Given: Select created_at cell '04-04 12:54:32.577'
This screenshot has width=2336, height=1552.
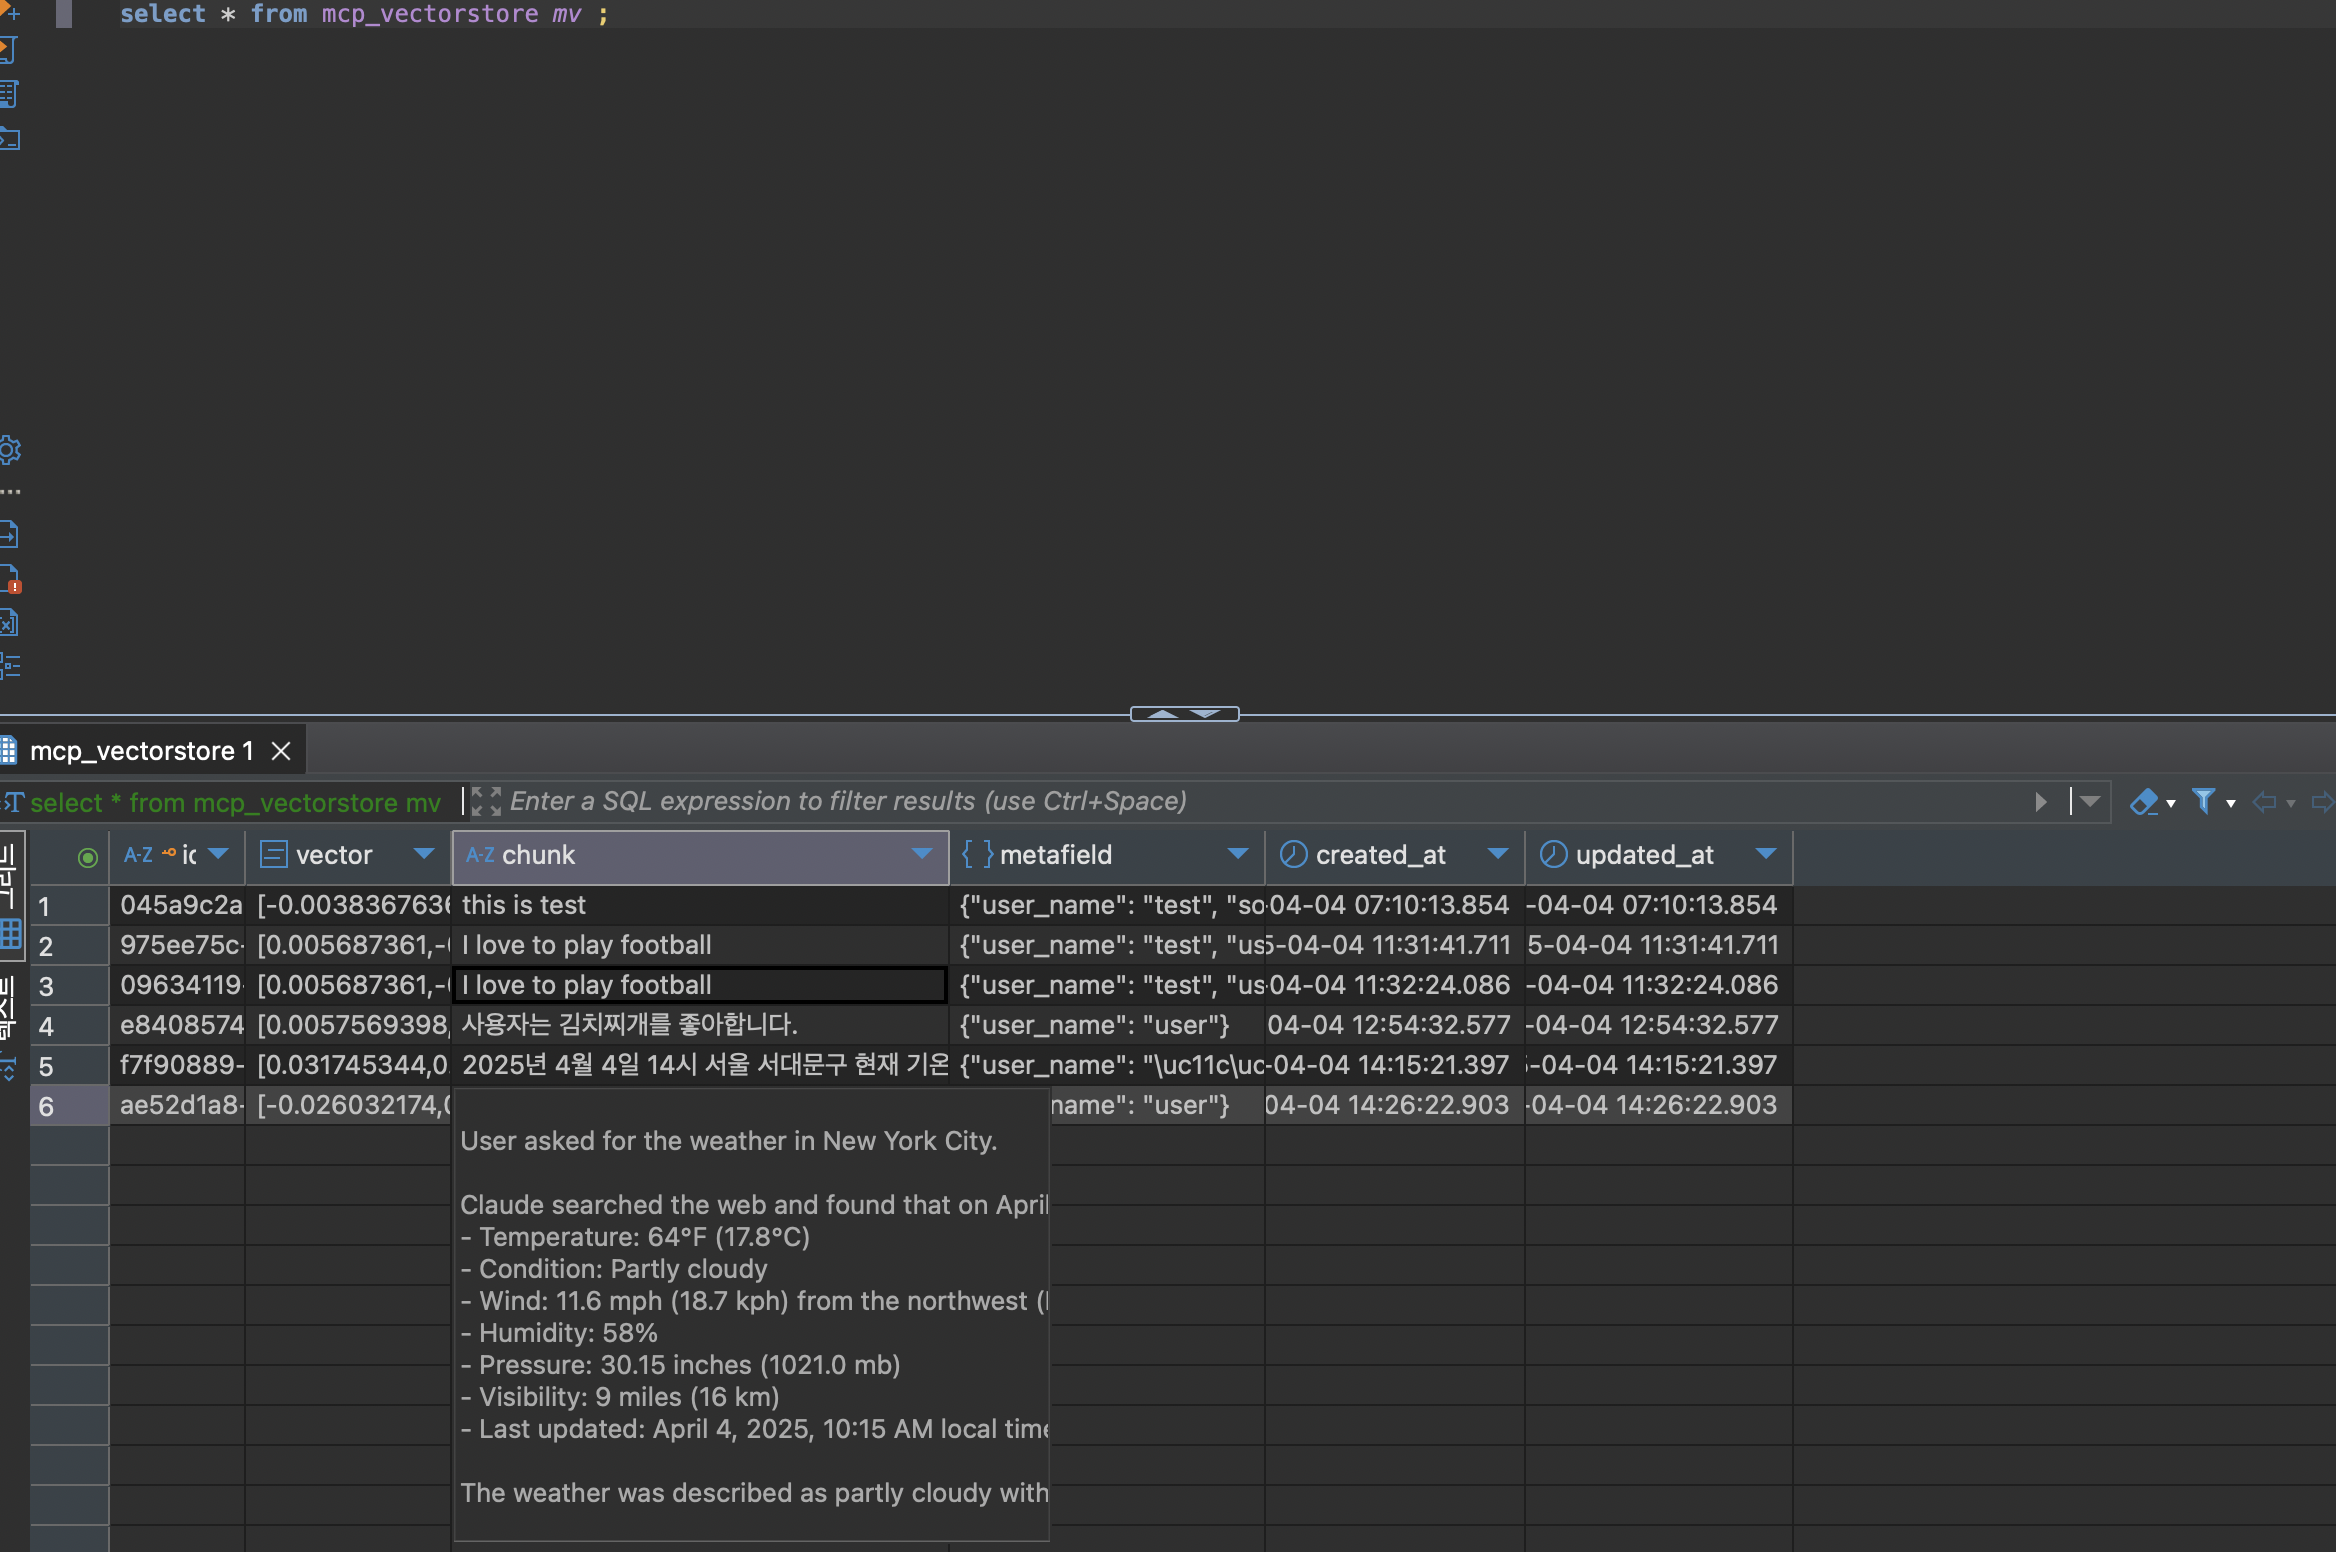Looking at the screenshot, I should 1395,1025.
